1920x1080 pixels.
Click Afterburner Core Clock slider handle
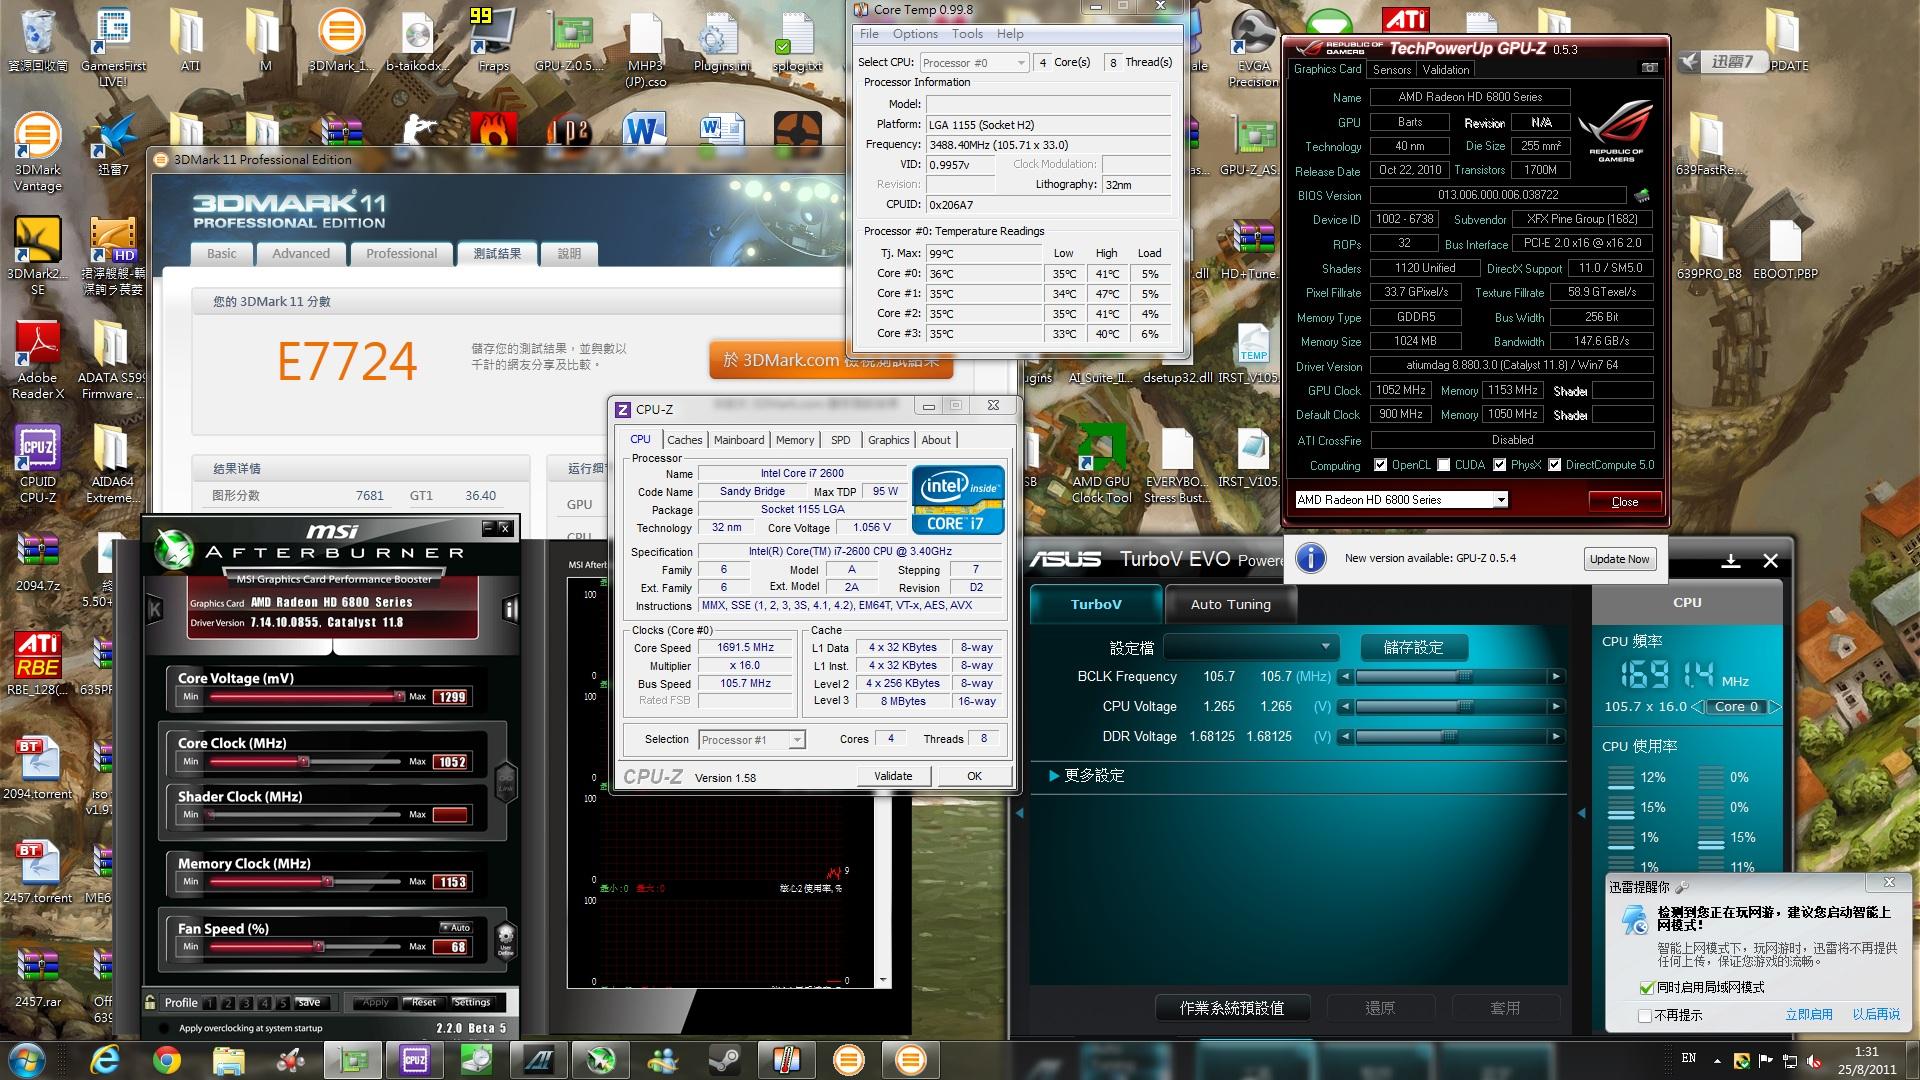[x=304, y=762]
